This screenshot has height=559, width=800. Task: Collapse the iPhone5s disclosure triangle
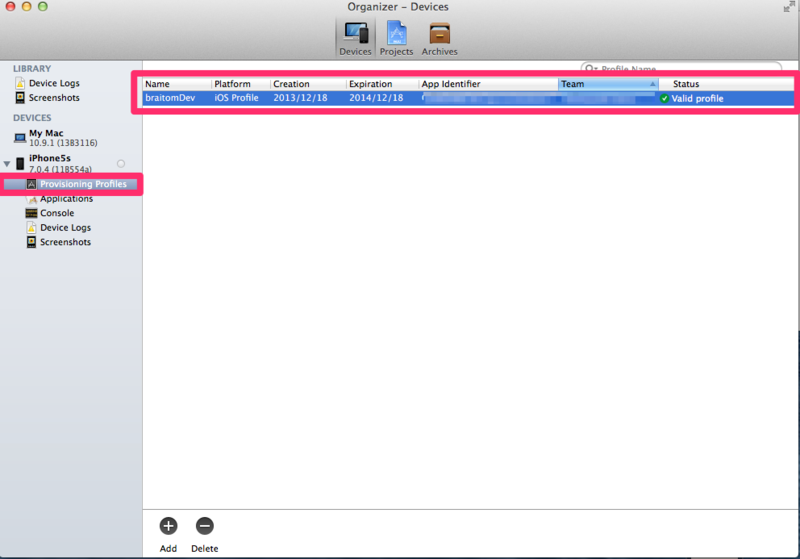(7, 164)
